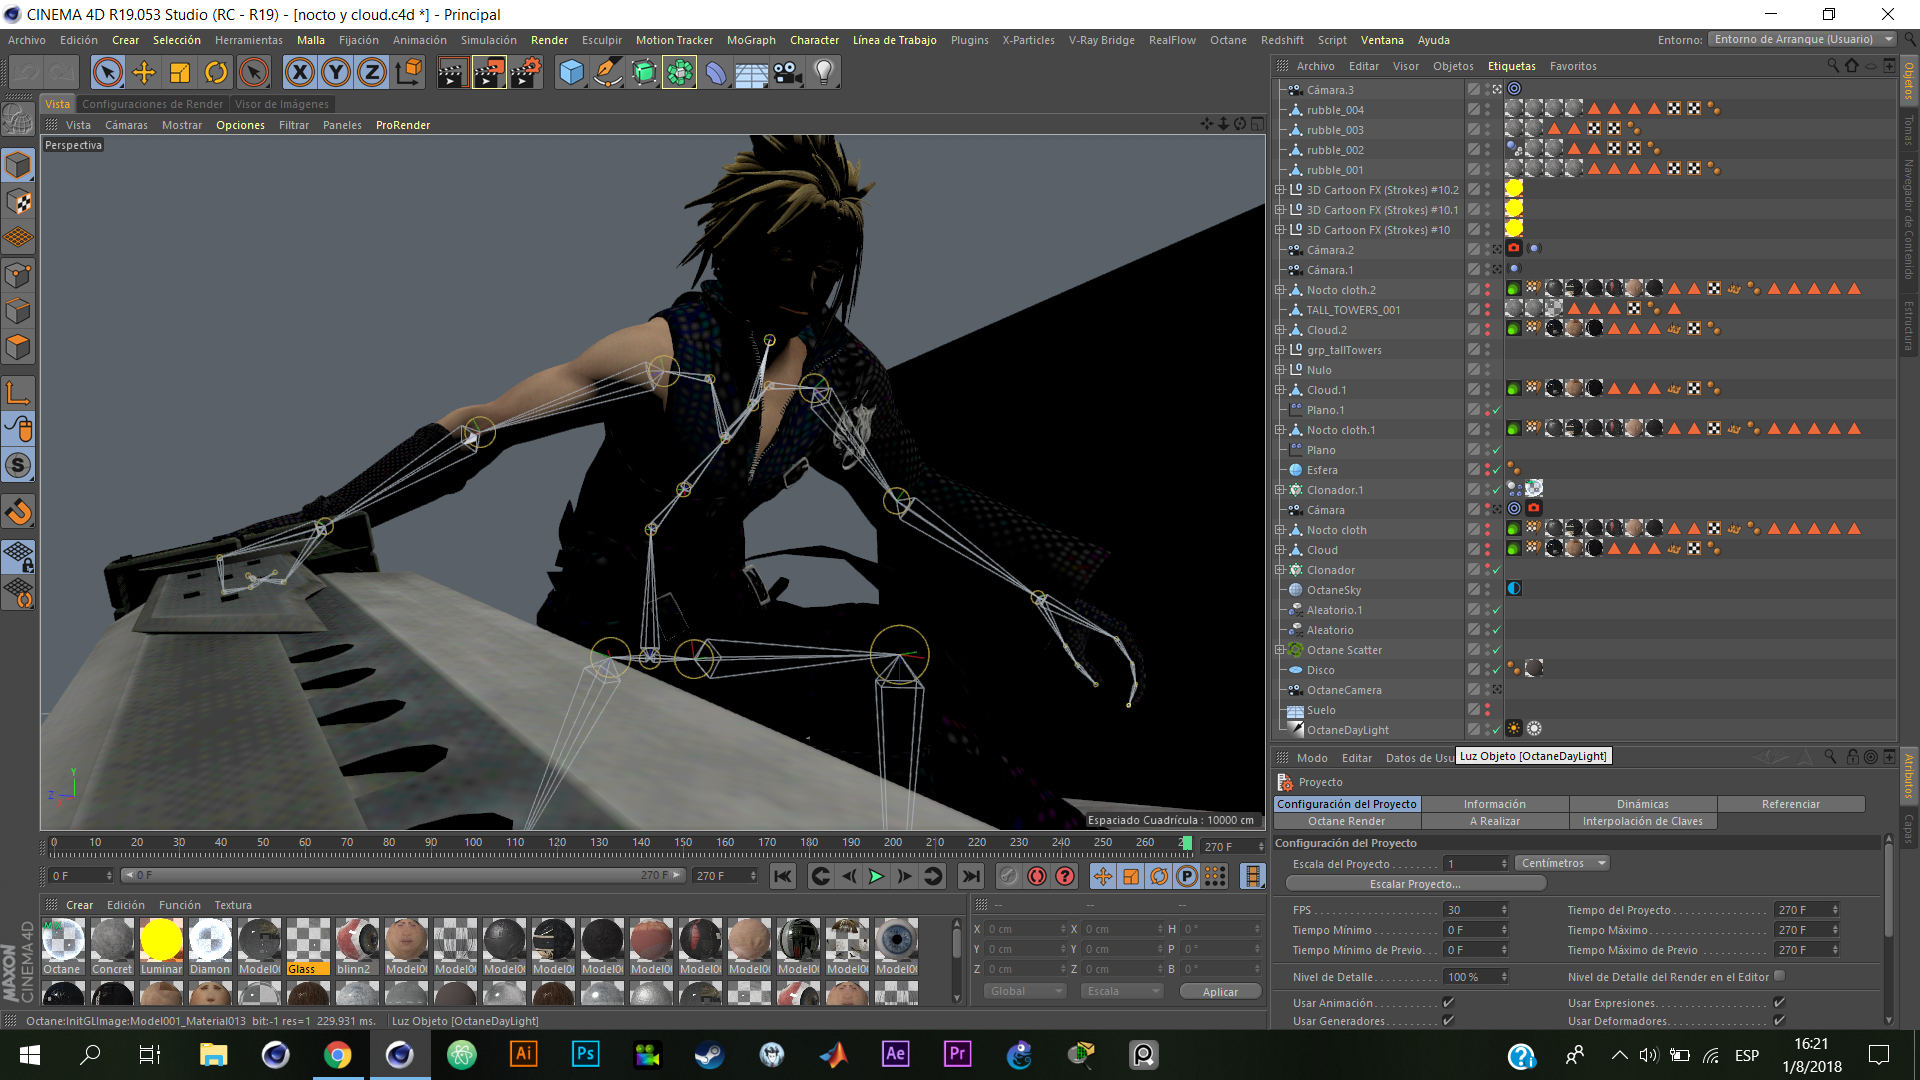Select the Rotate tool in top toolbar

pos(216,73)
